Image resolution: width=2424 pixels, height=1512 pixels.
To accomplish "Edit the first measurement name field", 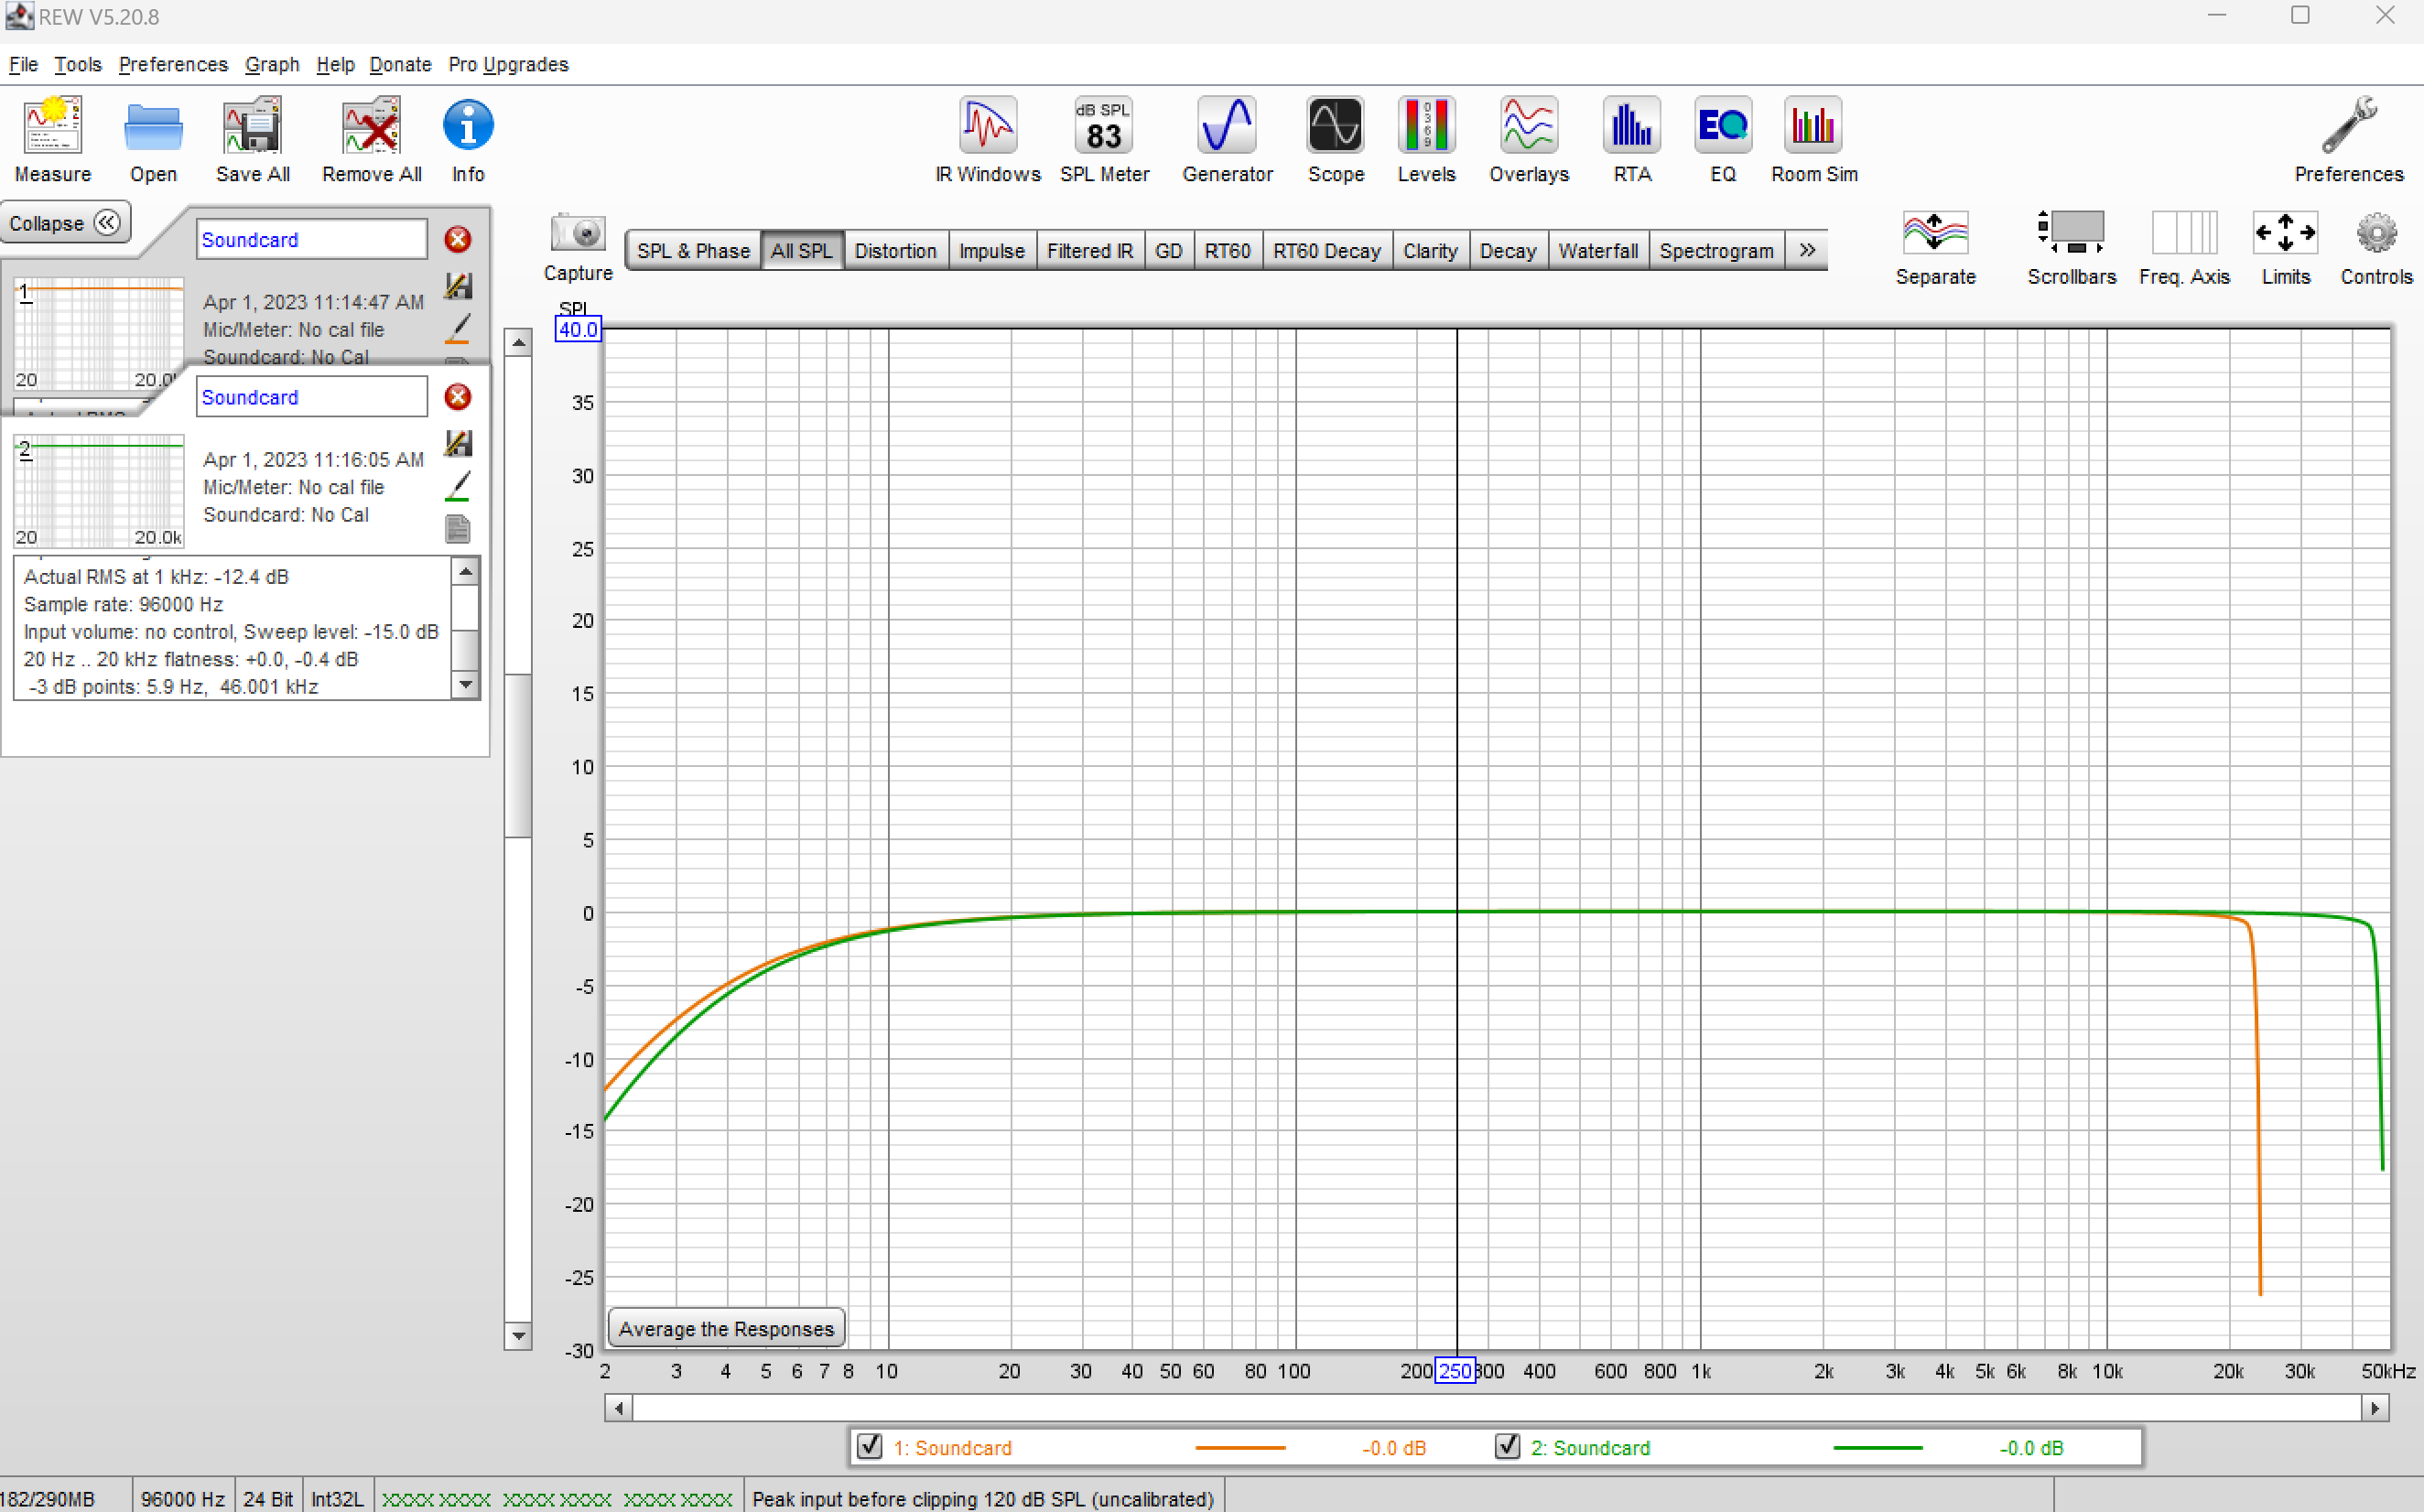I will point(311,239).
